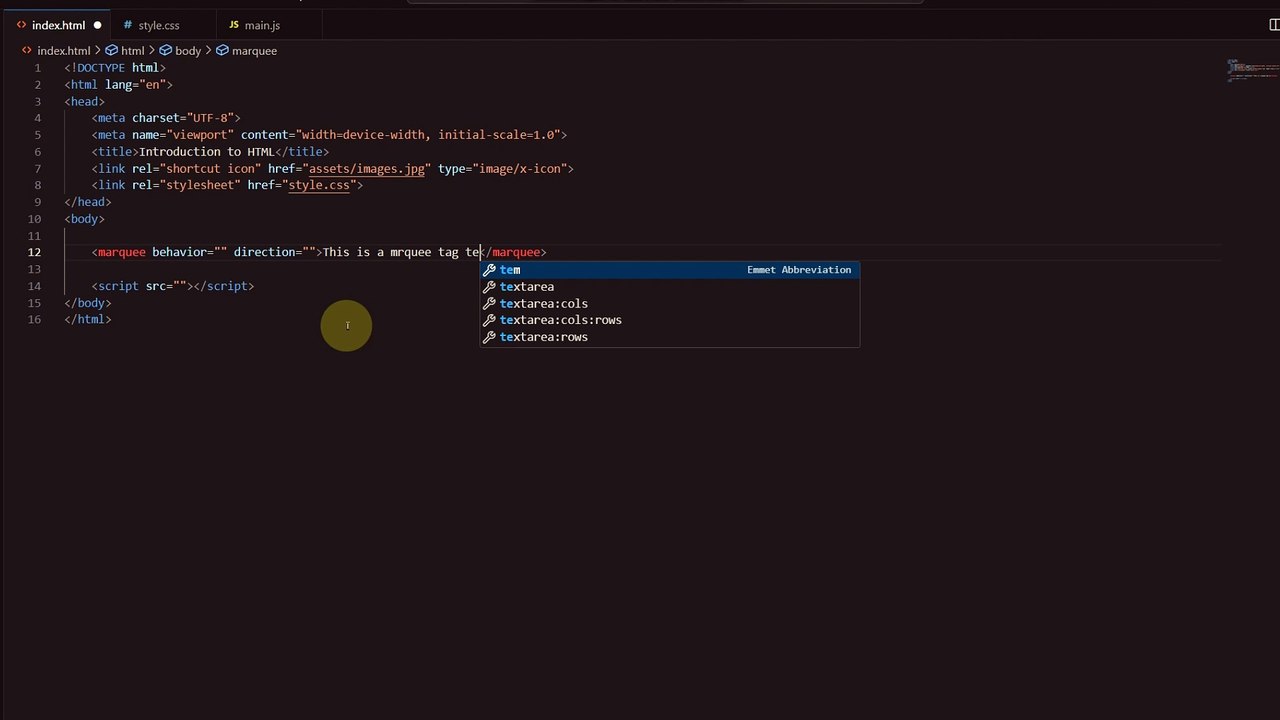
Task: Choose the textarea:rows Emmet suggestion
Action: pos(669,337)
